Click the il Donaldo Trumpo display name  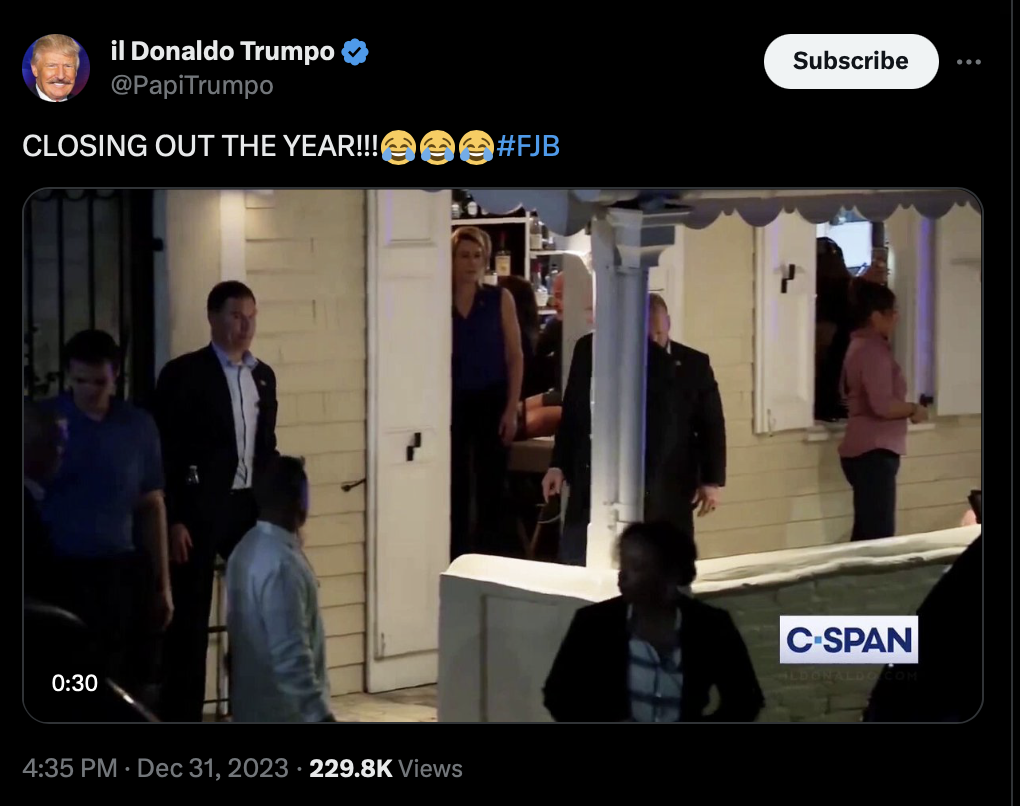pos(222,51)
